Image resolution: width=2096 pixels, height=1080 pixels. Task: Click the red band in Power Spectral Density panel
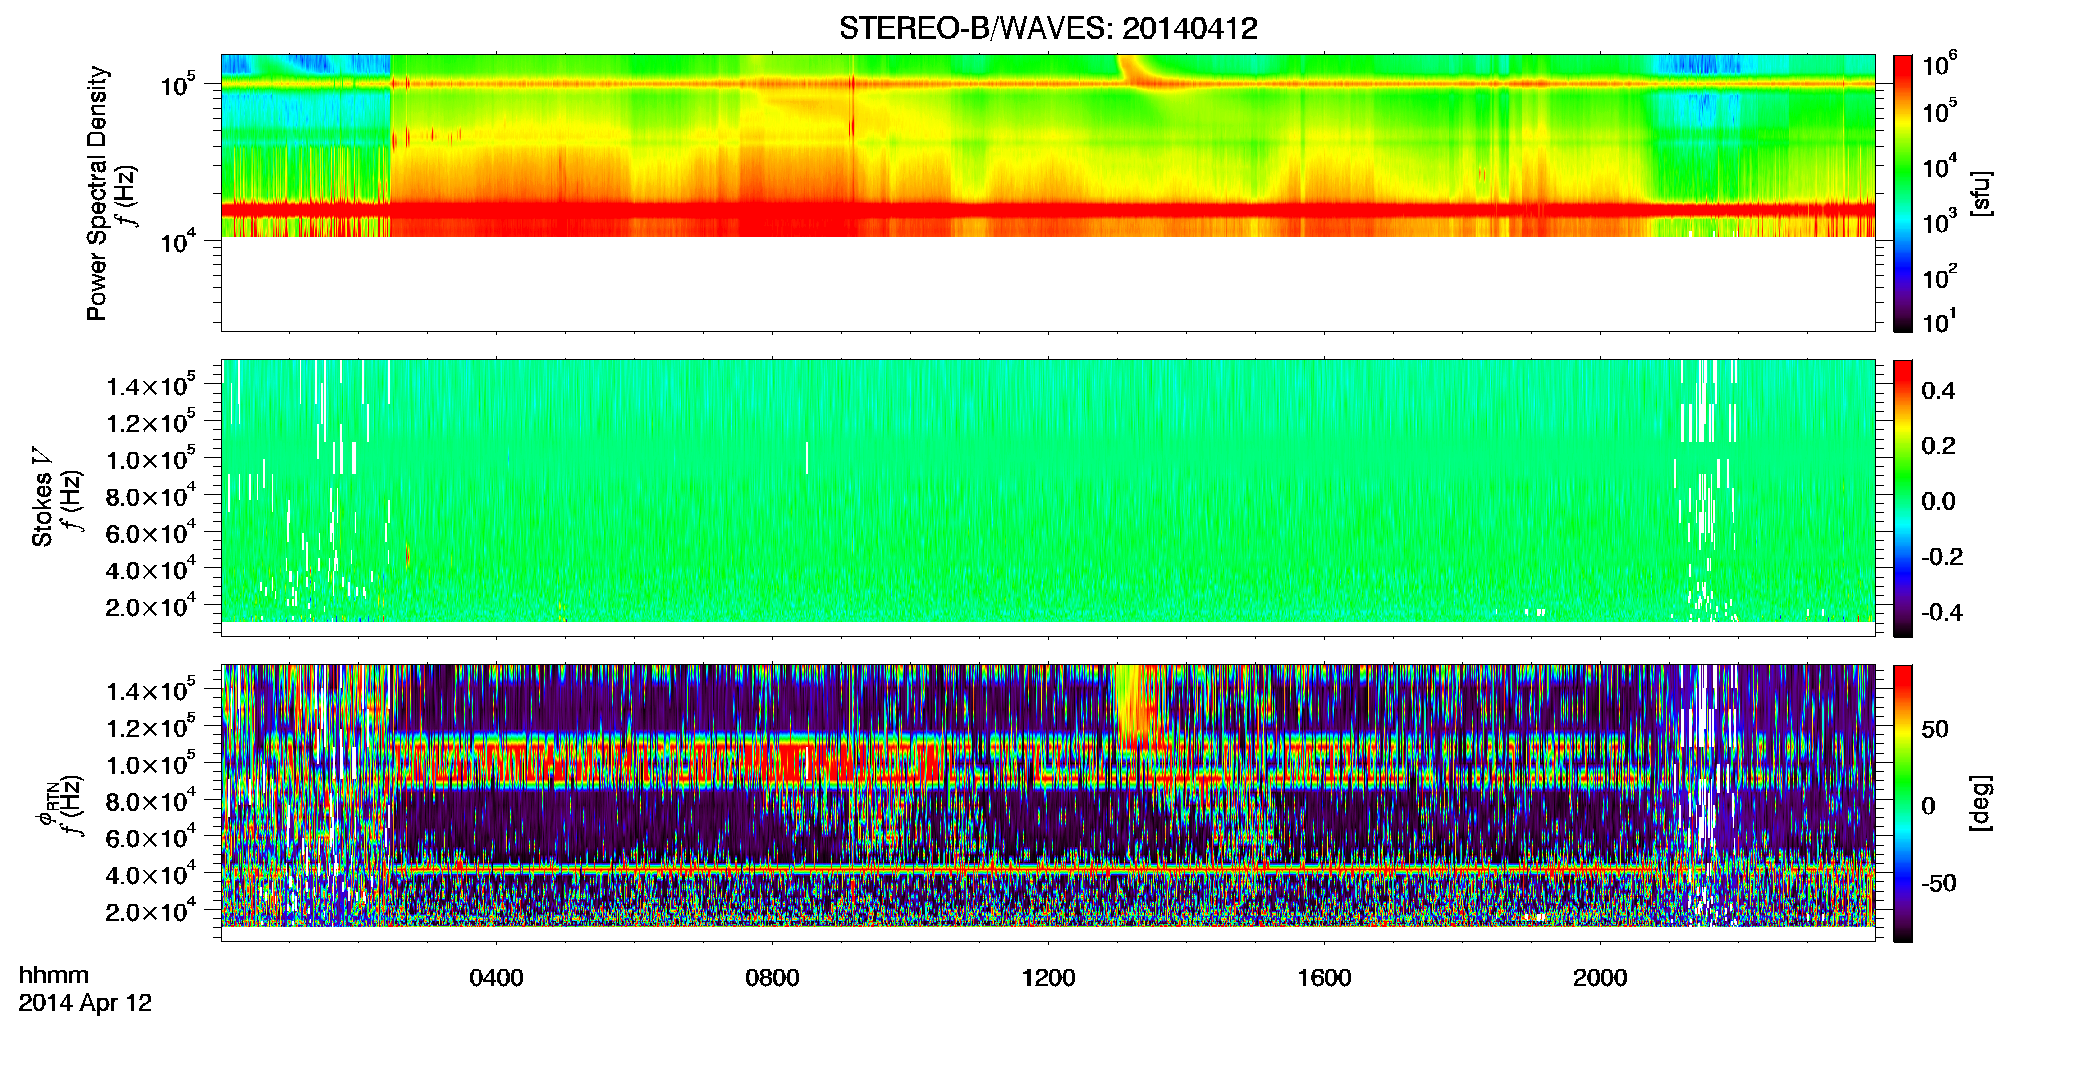point(1048,210)
